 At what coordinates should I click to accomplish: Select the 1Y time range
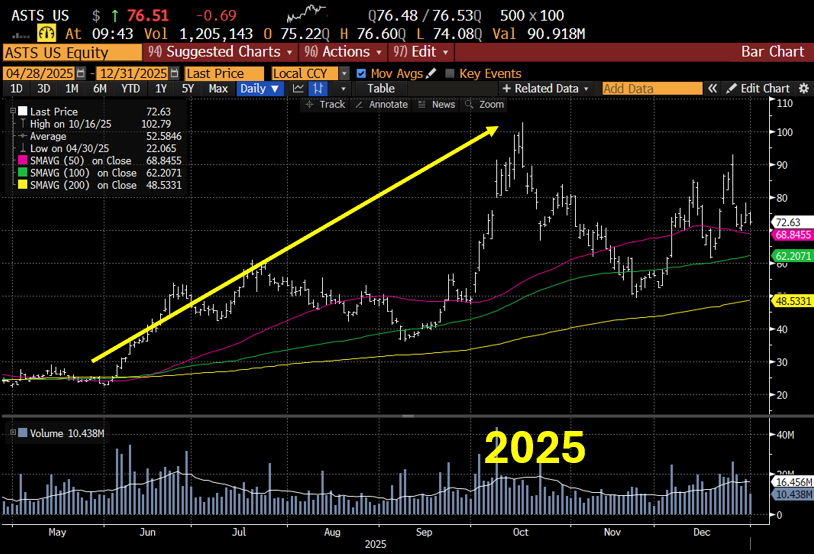pos(161,88)
